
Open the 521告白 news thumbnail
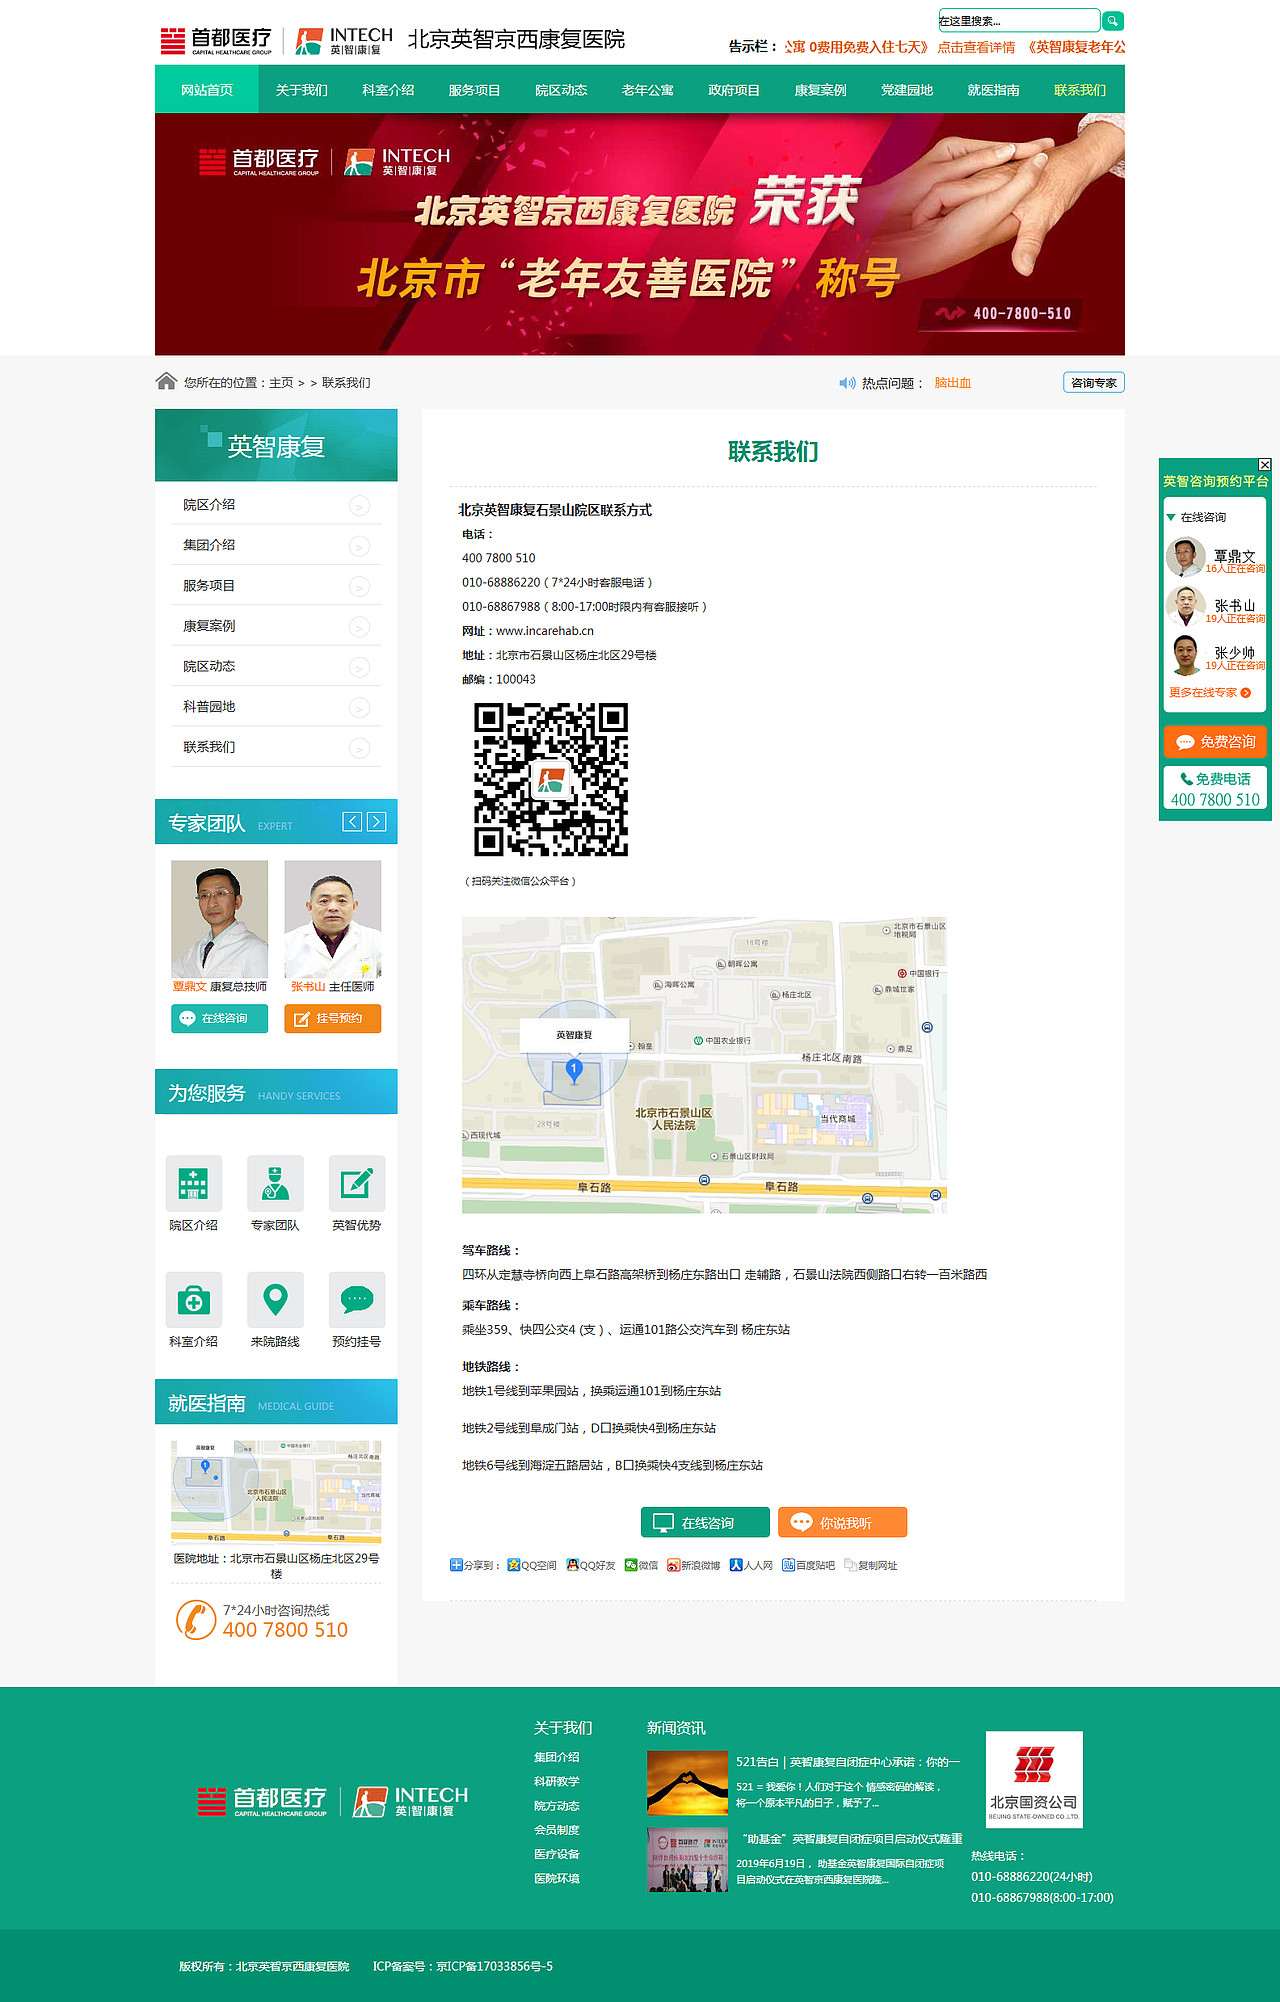coord(687,1783)
